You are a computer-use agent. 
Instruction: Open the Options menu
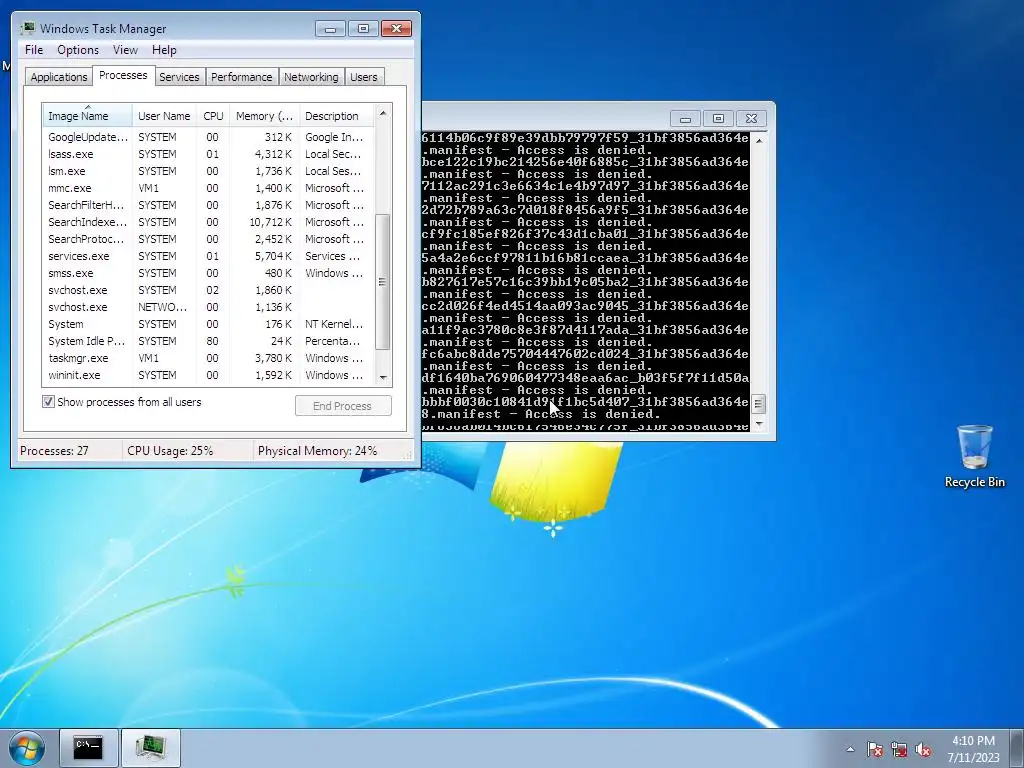pos(78,50)
